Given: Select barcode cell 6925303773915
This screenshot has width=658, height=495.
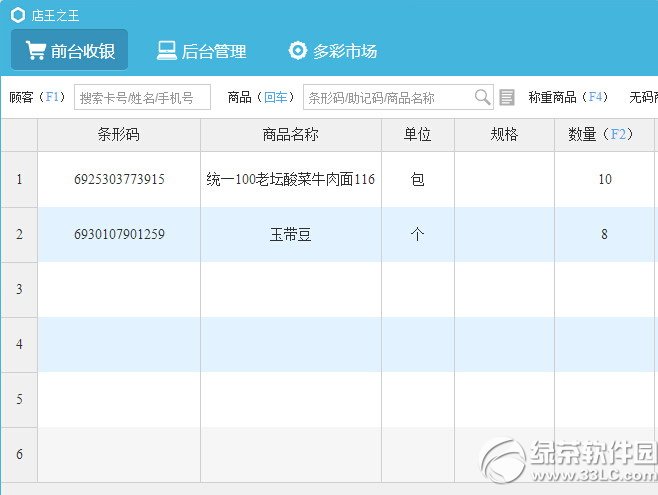Looking at the screenshot, I should (119, 180).
